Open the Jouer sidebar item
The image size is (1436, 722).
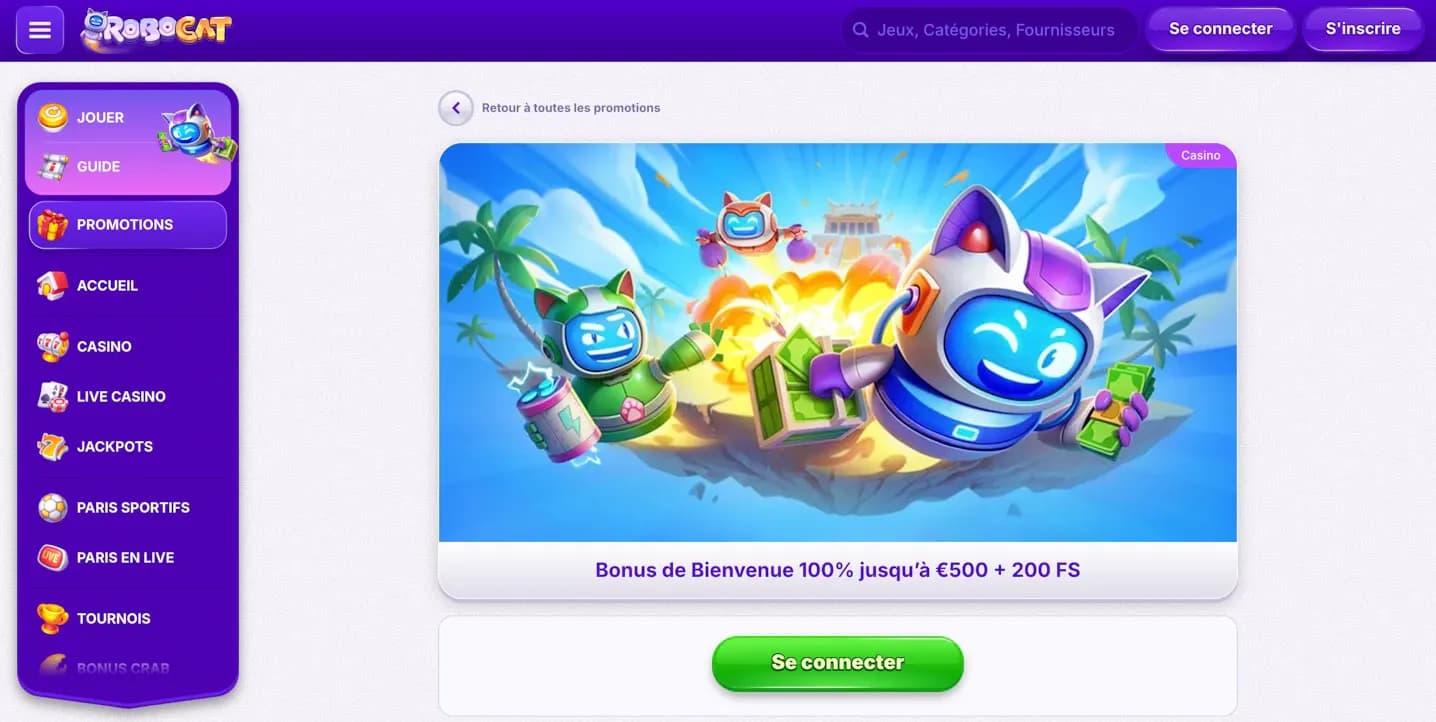(x=100, y=117)
